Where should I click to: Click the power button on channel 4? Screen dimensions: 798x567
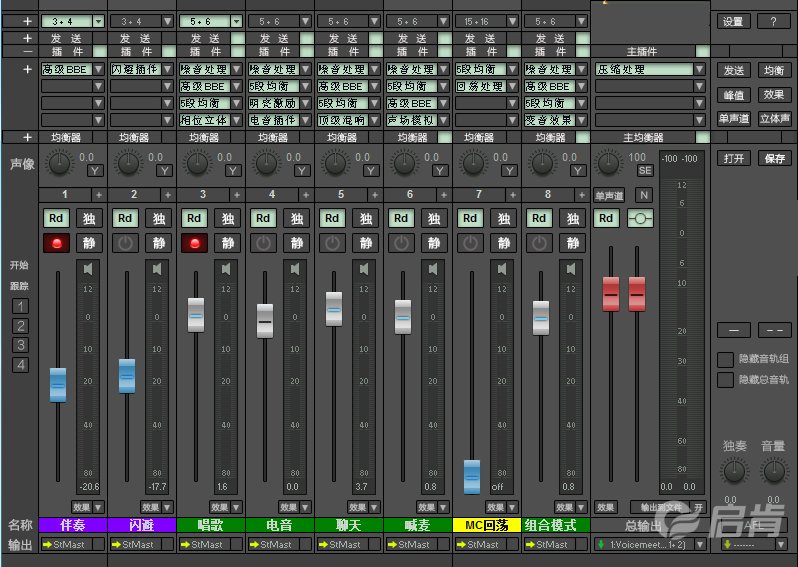tap(263, 243)
